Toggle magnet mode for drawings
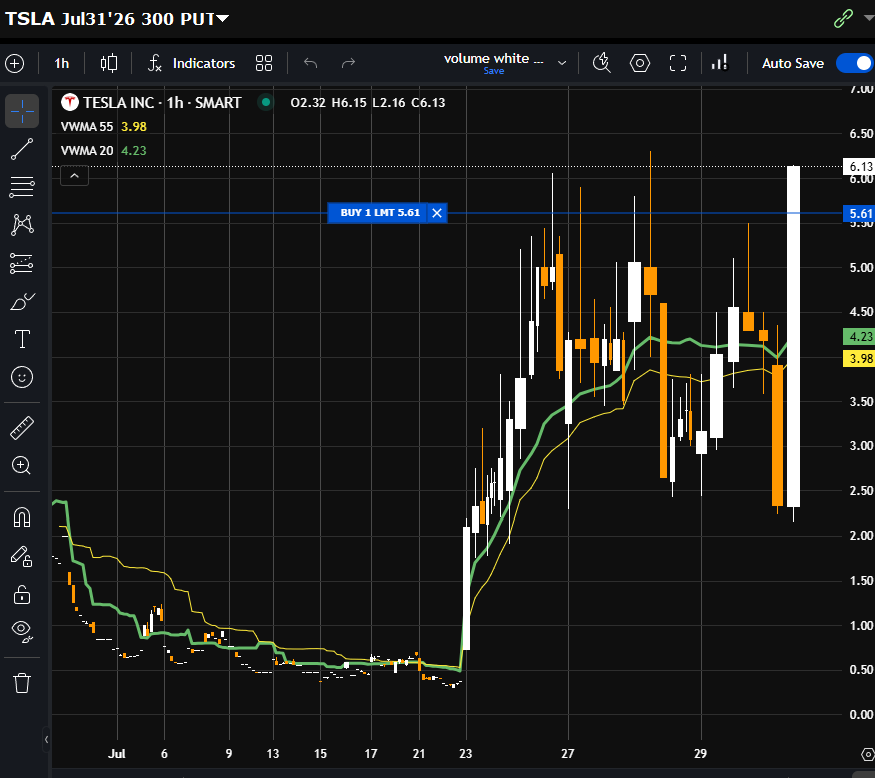 22,517
